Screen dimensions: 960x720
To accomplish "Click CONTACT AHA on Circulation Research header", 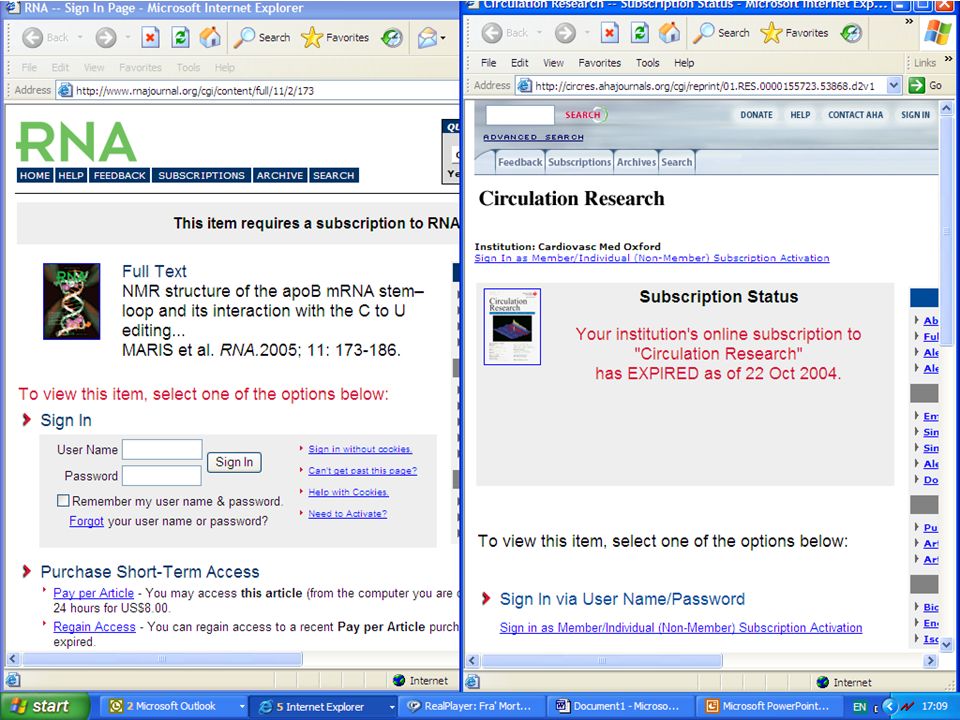I will click(x=855, y=114).
